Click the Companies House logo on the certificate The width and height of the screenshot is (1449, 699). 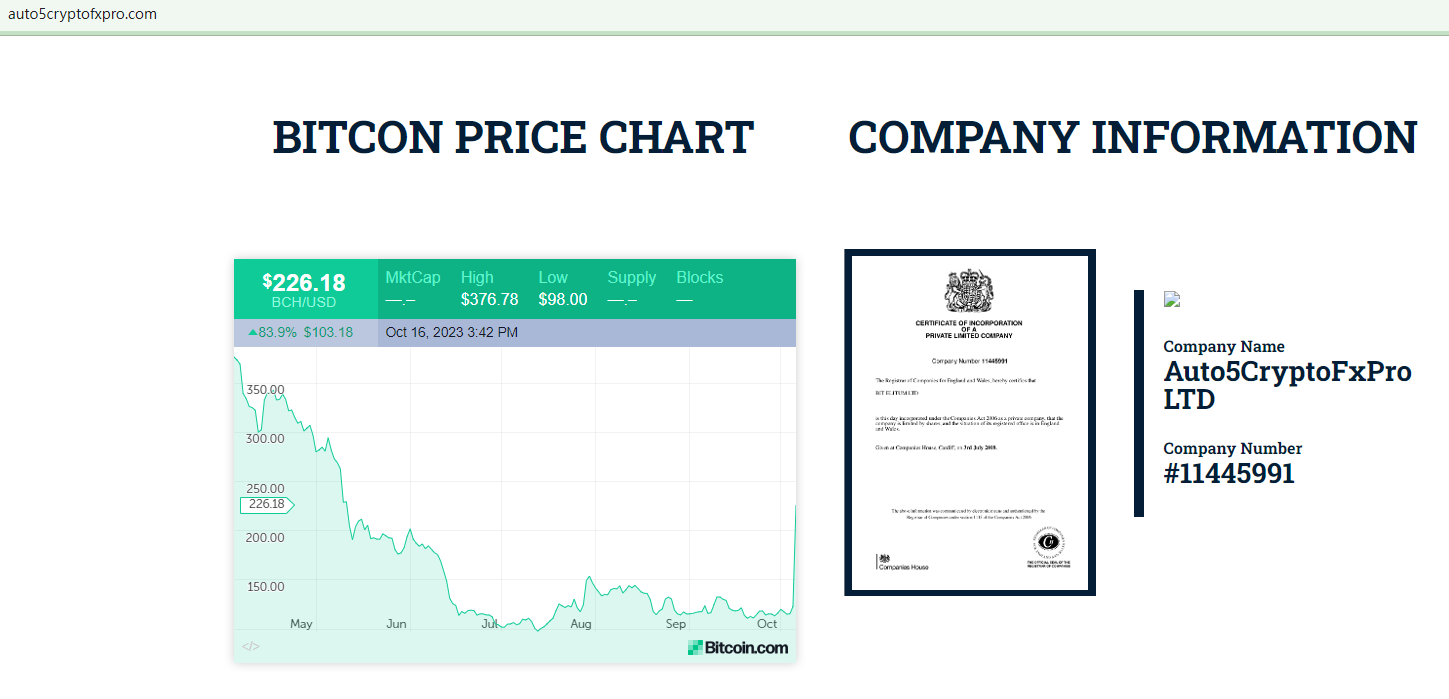pos(902,562)
